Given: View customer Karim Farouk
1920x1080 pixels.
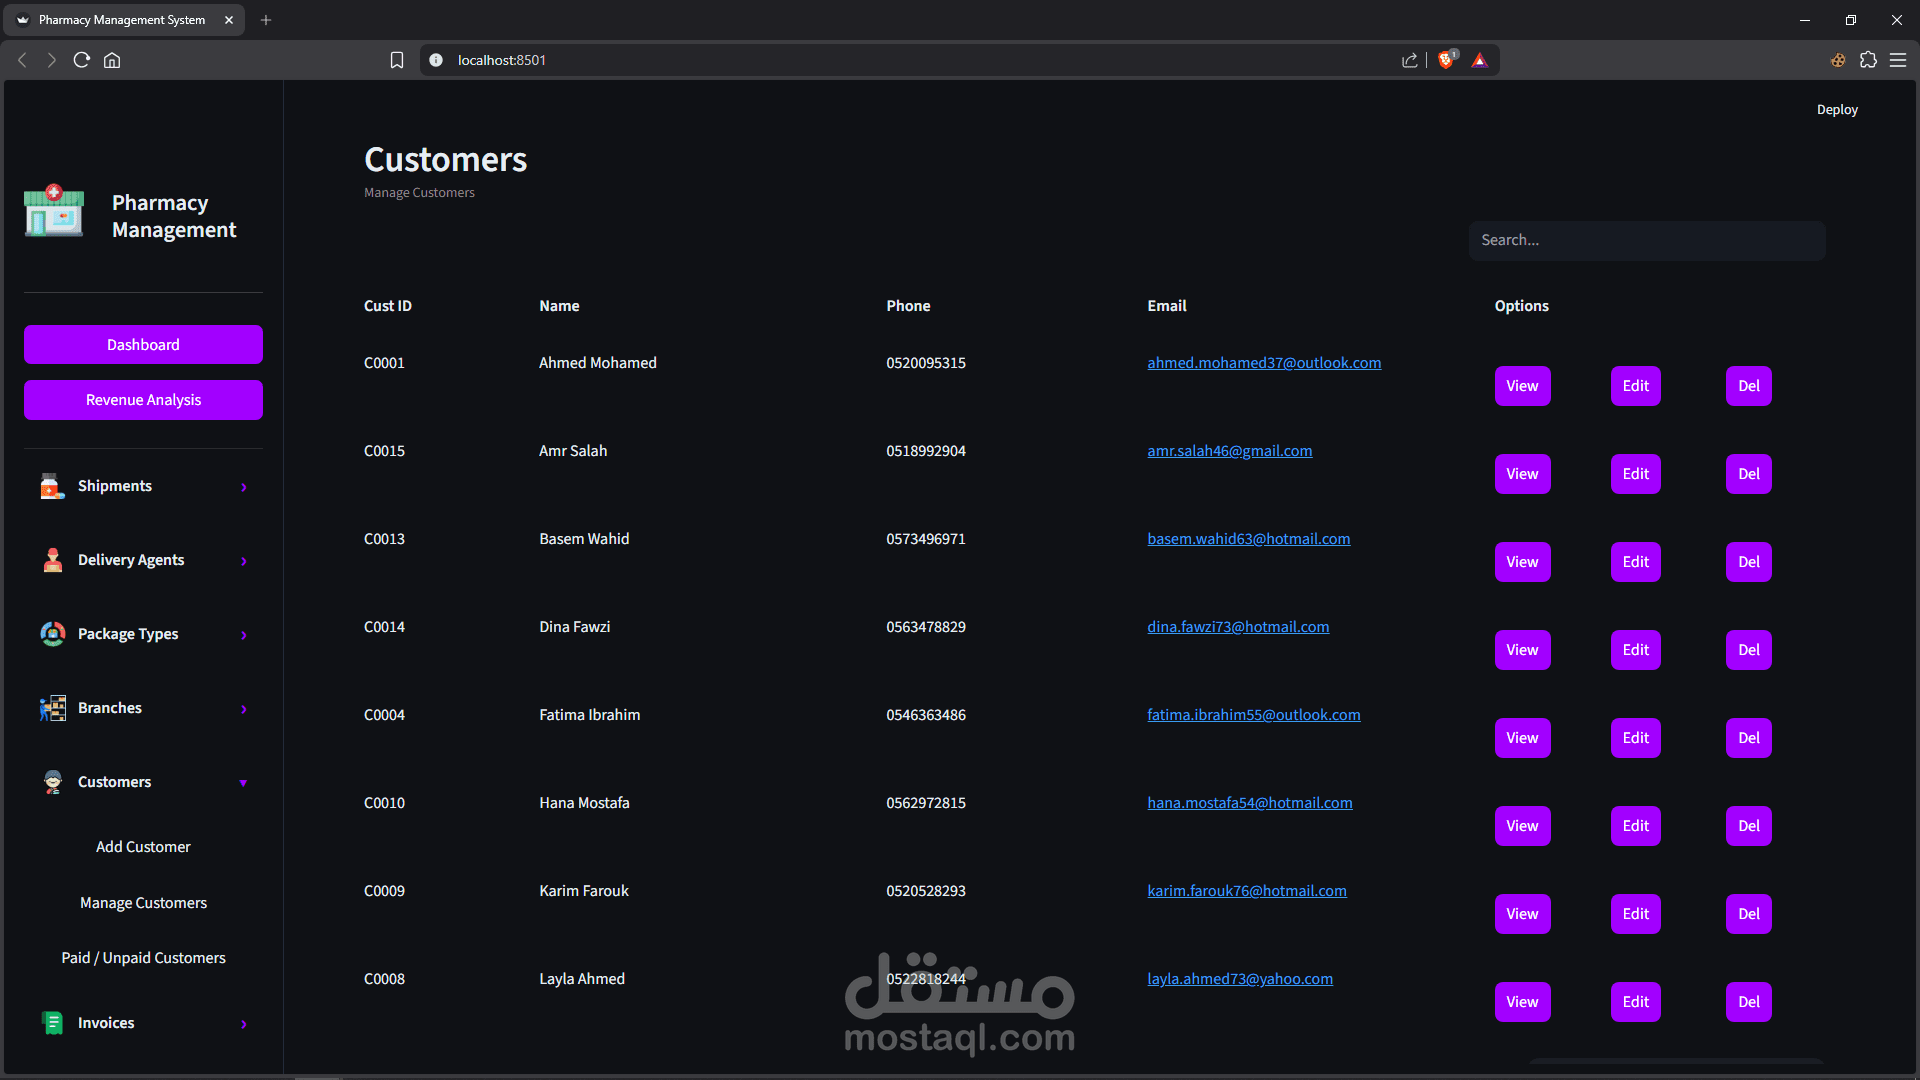Looking at the screenshot, I should 1522,914.
